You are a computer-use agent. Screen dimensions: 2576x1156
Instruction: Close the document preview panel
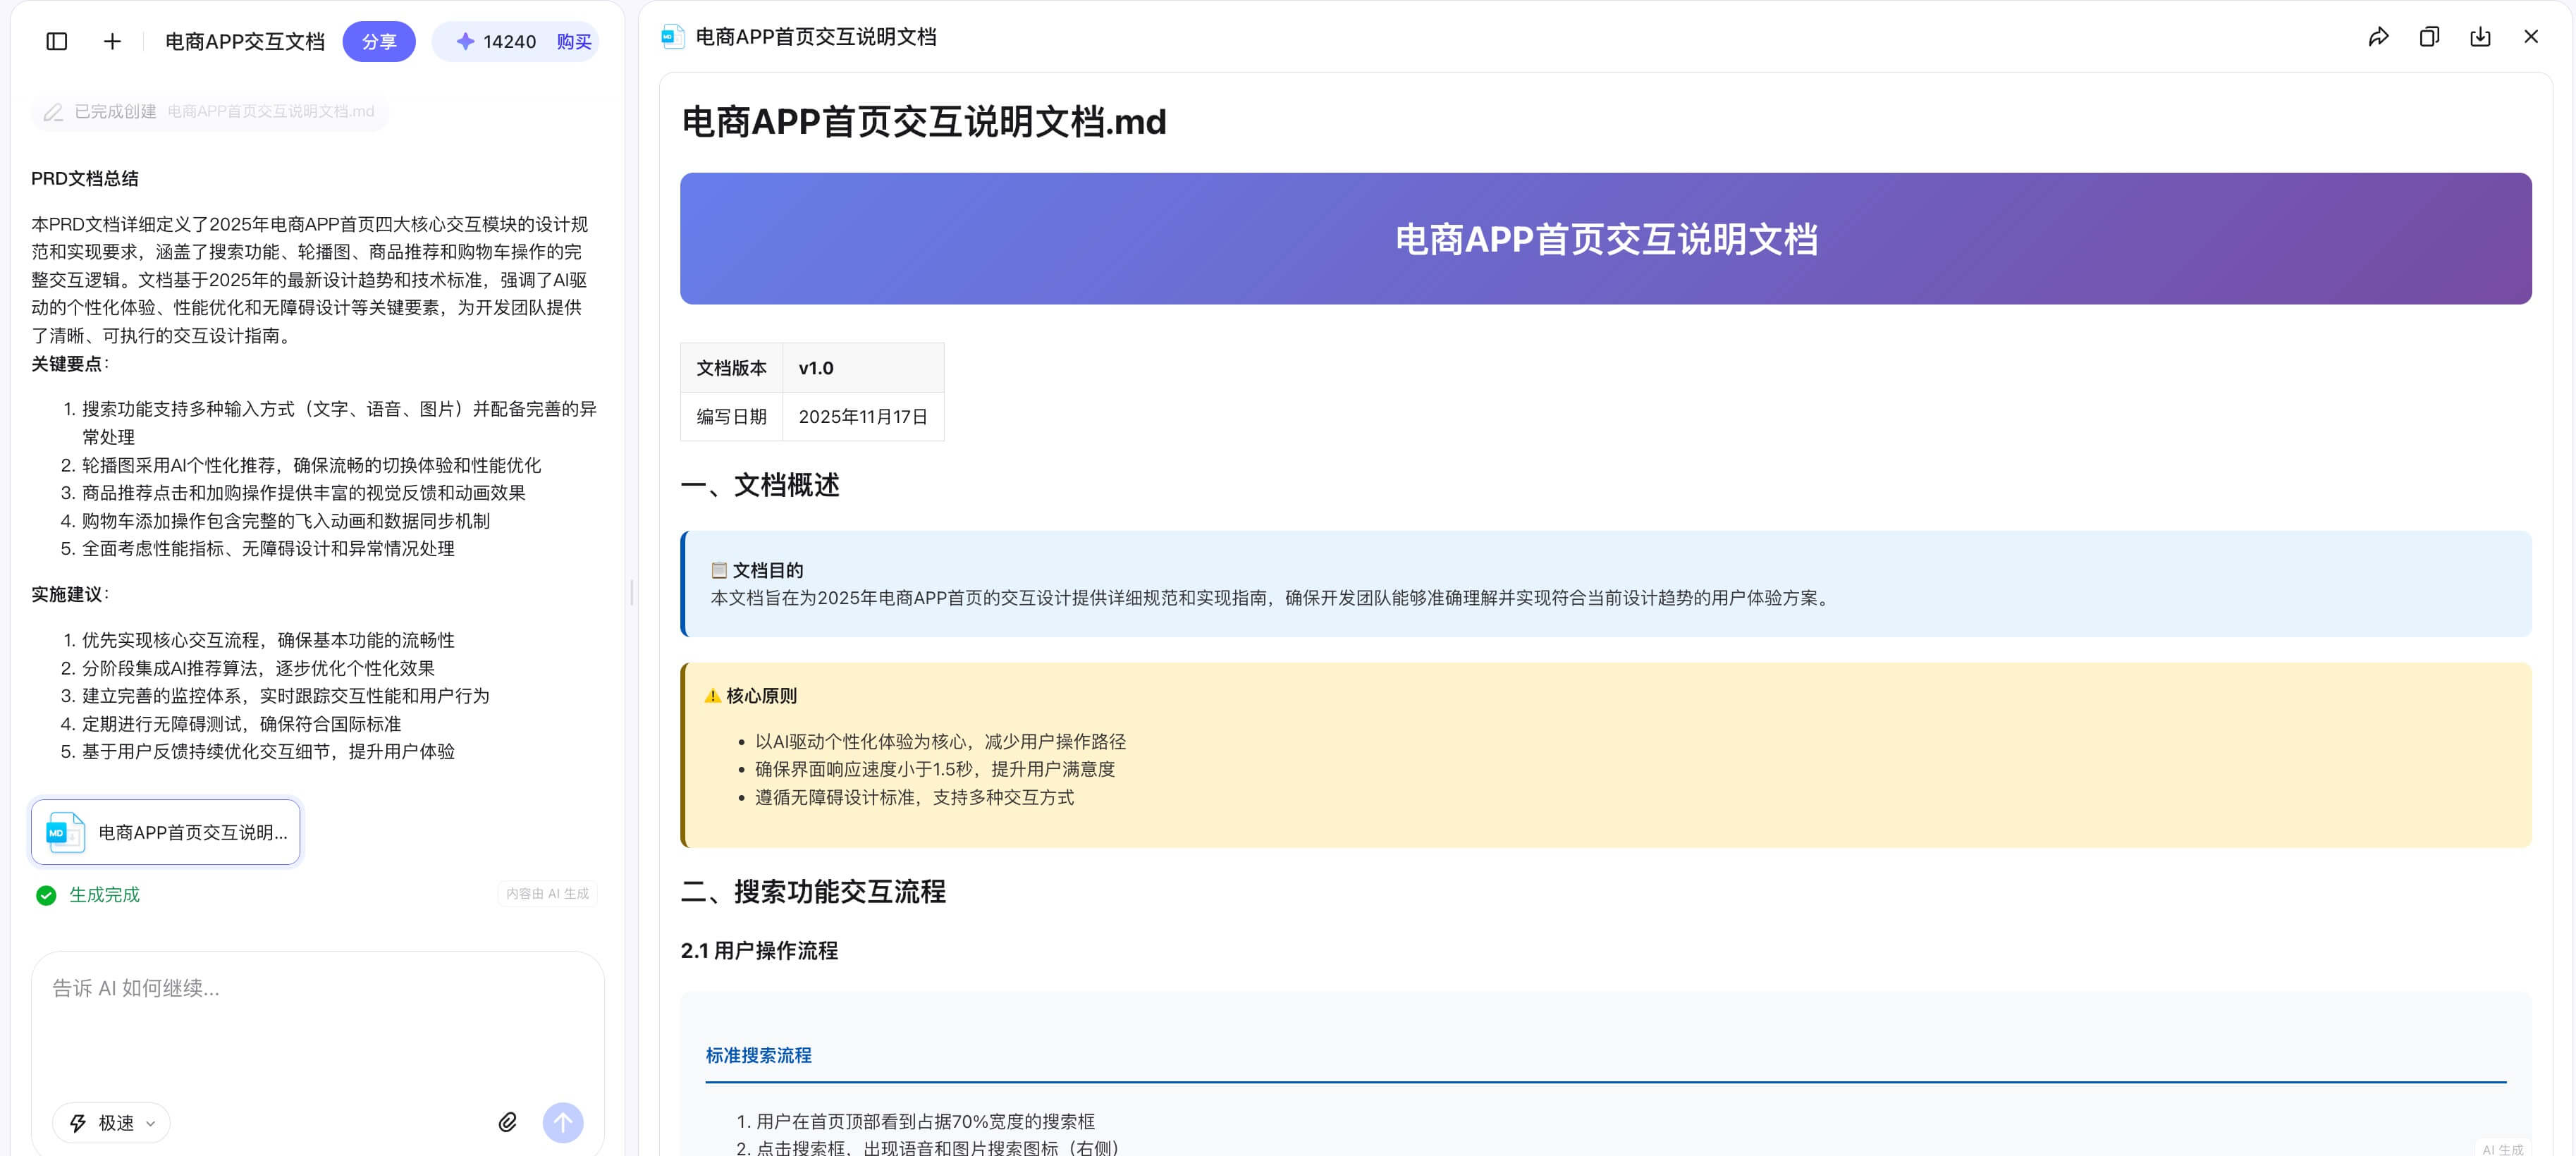(x=2531, y=36)
